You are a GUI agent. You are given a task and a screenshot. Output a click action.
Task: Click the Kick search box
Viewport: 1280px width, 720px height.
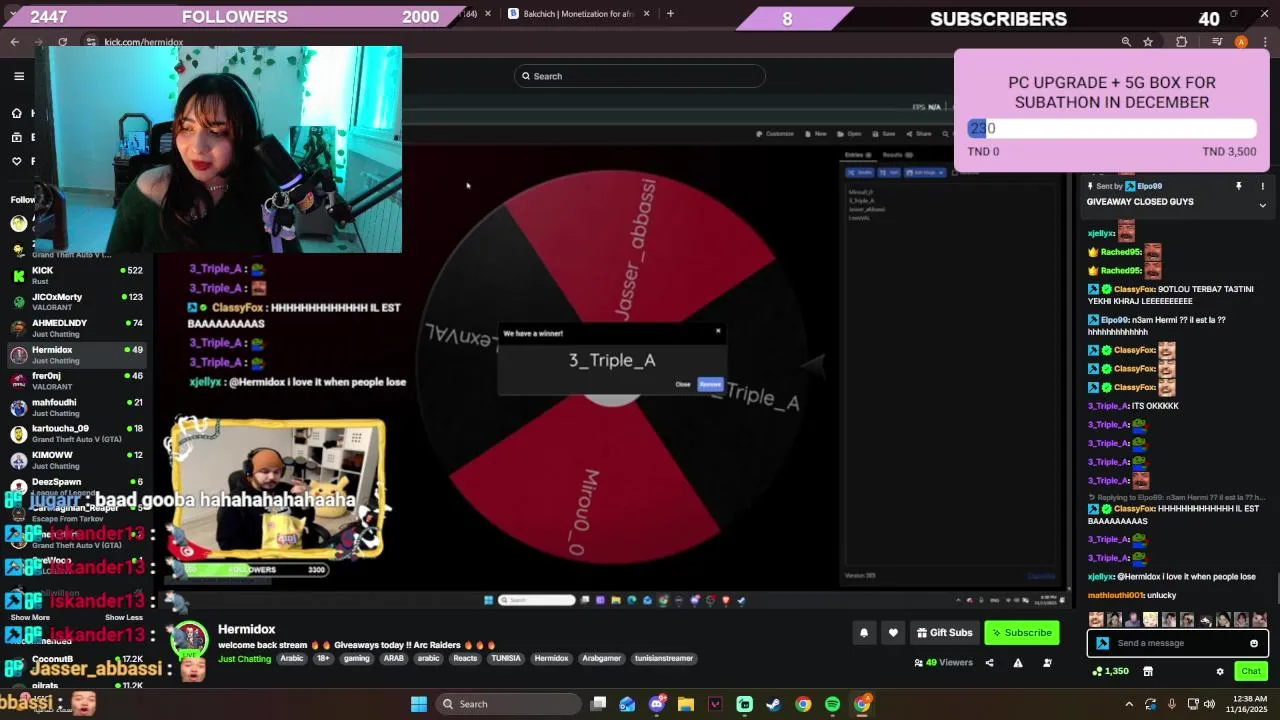click(640, 76)
